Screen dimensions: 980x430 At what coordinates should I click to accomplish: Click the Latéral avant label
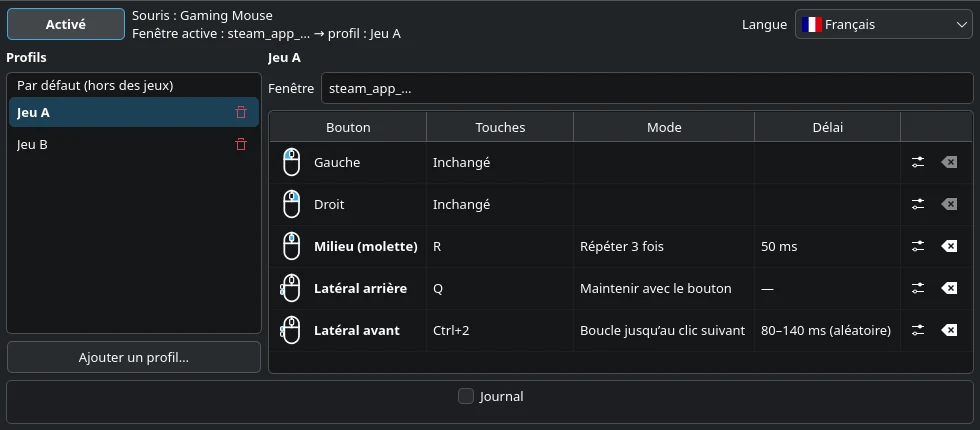356,330
